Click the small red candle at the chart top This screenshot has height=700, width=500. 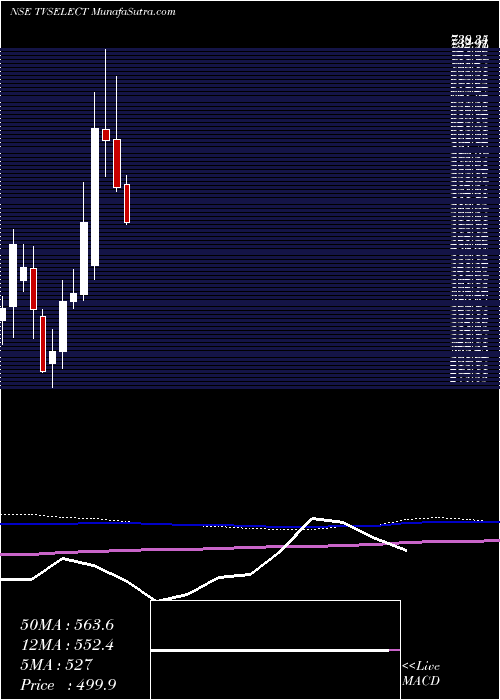pyautogui.click(x=106, y=135)
